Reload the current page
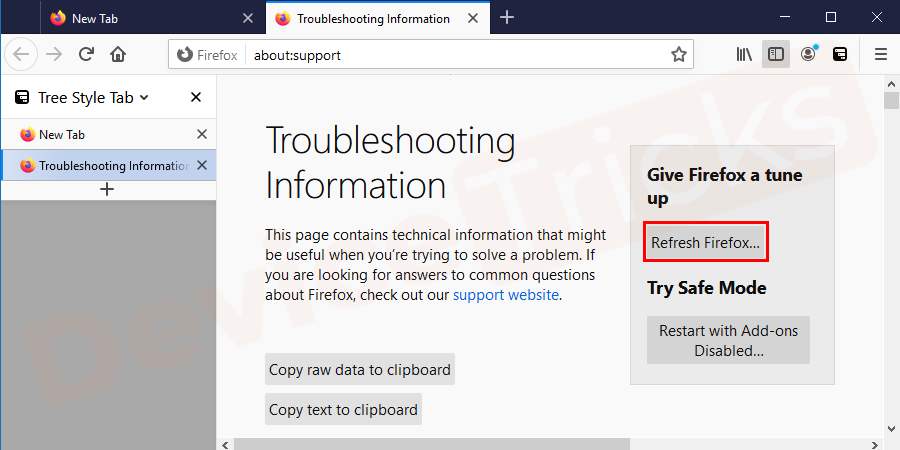The height and width of the screenshot is (450, 900). tap(86, 55)
